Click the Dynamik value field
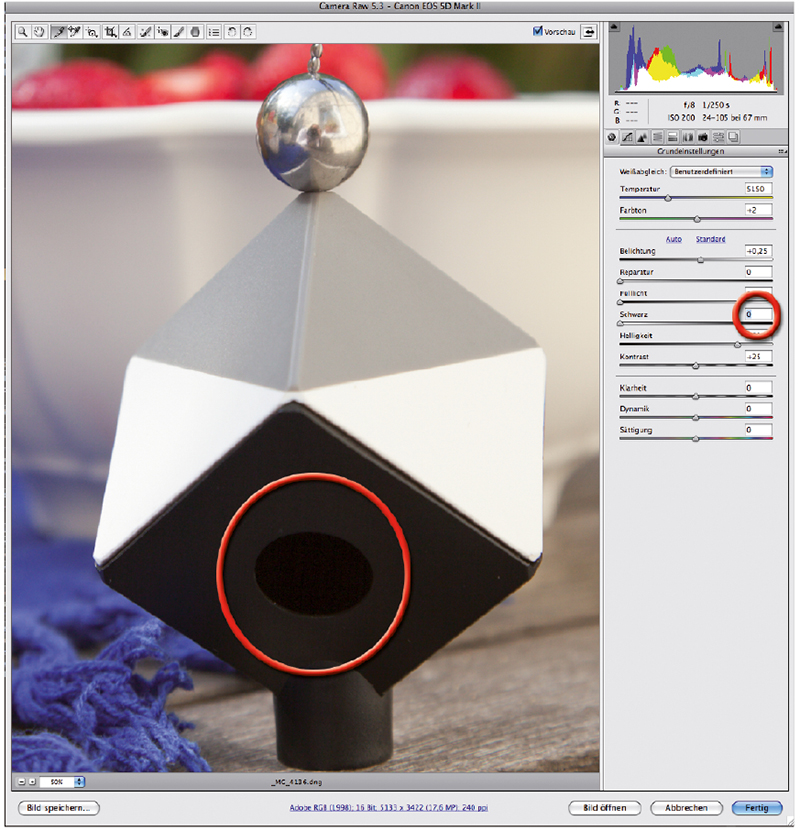This screenshot has width=800, height=830. click(758, 409)
